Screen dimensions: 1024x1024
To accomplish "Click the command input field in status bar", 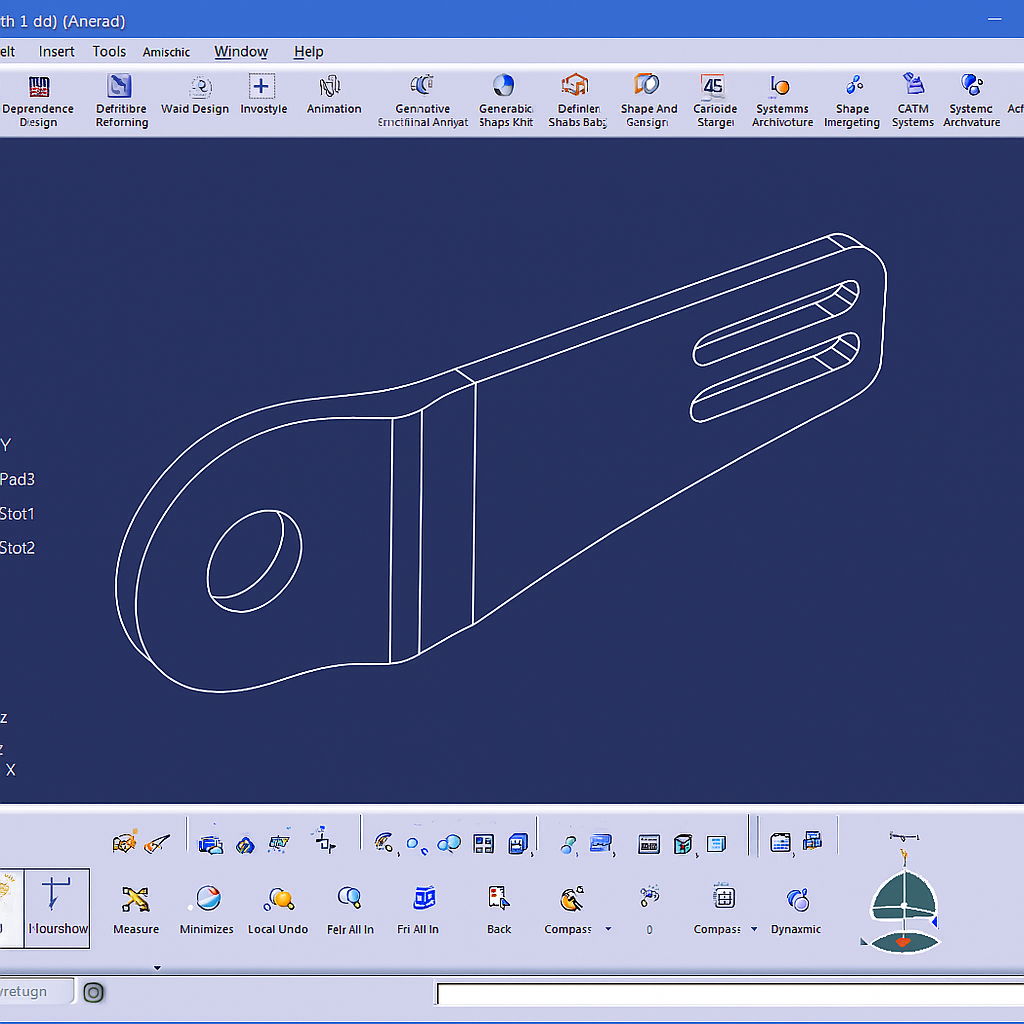I will click(730, 995).
